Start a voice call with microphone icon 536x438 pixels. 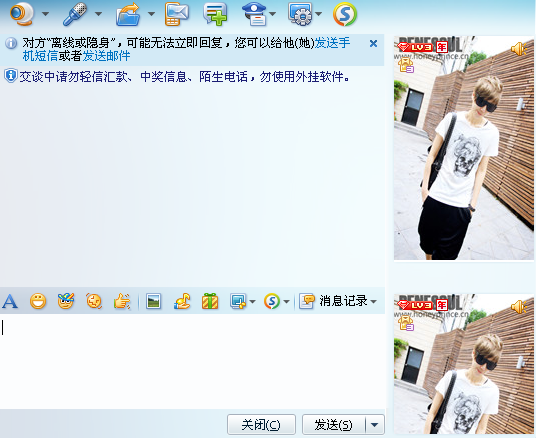75,14
